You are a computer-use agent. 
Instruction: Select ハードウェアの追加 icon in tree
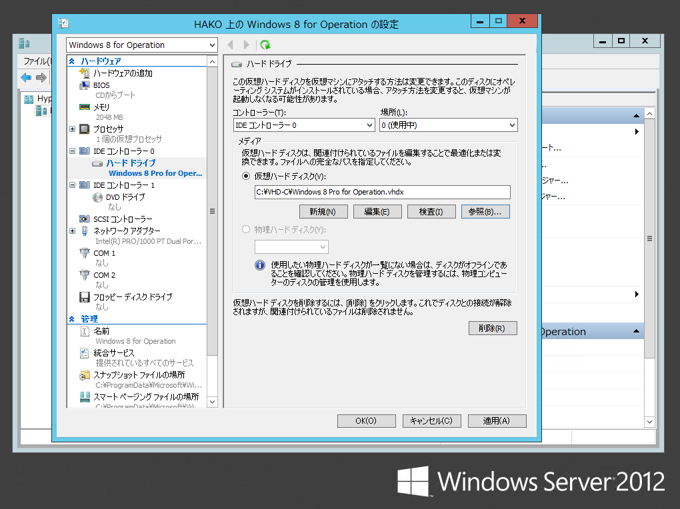(x=85, y=73)
